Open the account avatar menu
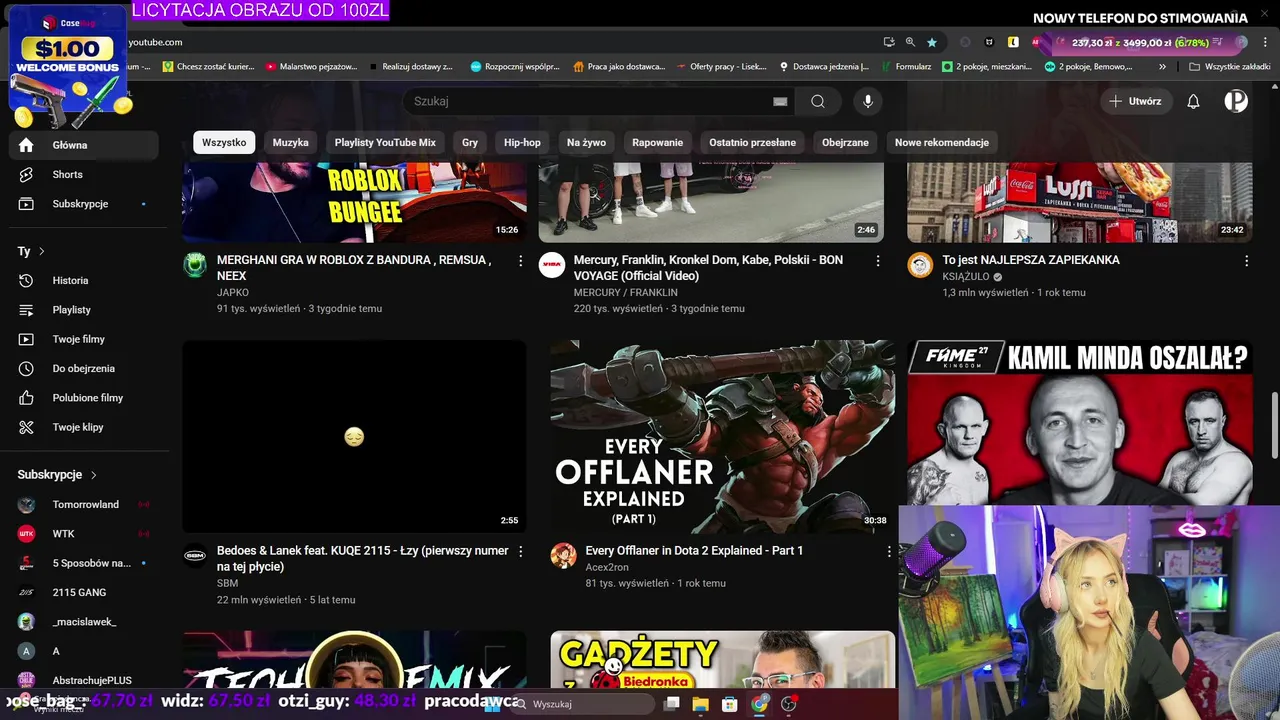1280x720 pixels. coord(1236,101)
